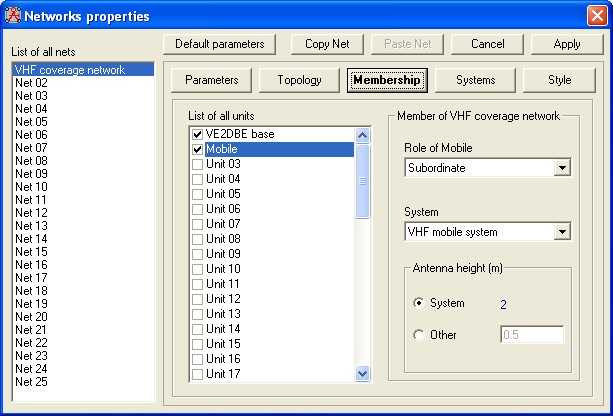This screenshot has width=613, height=416.
Task: Cancel the network properties dialog
Action: coord(487,44)
